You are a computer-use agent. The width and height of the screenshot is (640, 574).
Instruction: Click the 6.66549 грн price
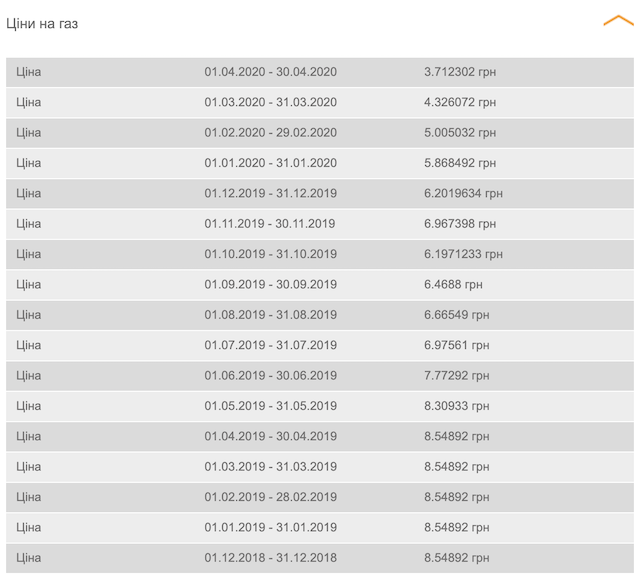click(x=457, y=315)
